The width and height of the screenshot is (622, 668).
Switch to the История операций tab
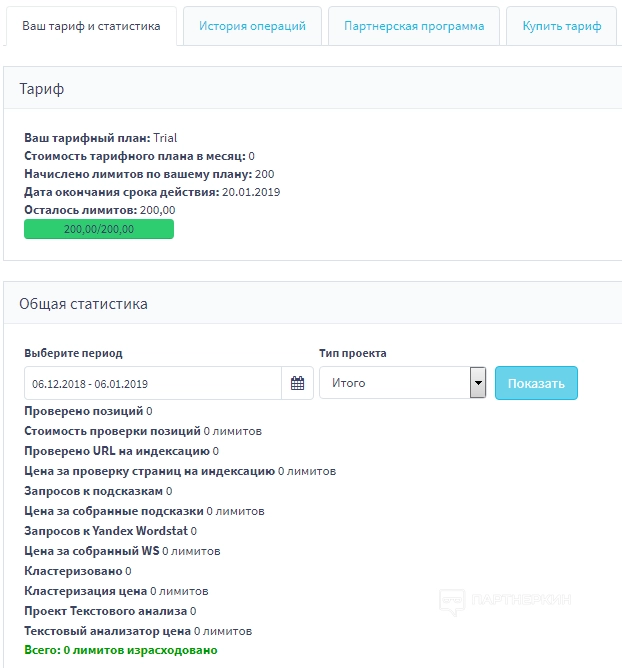point(252,26)
